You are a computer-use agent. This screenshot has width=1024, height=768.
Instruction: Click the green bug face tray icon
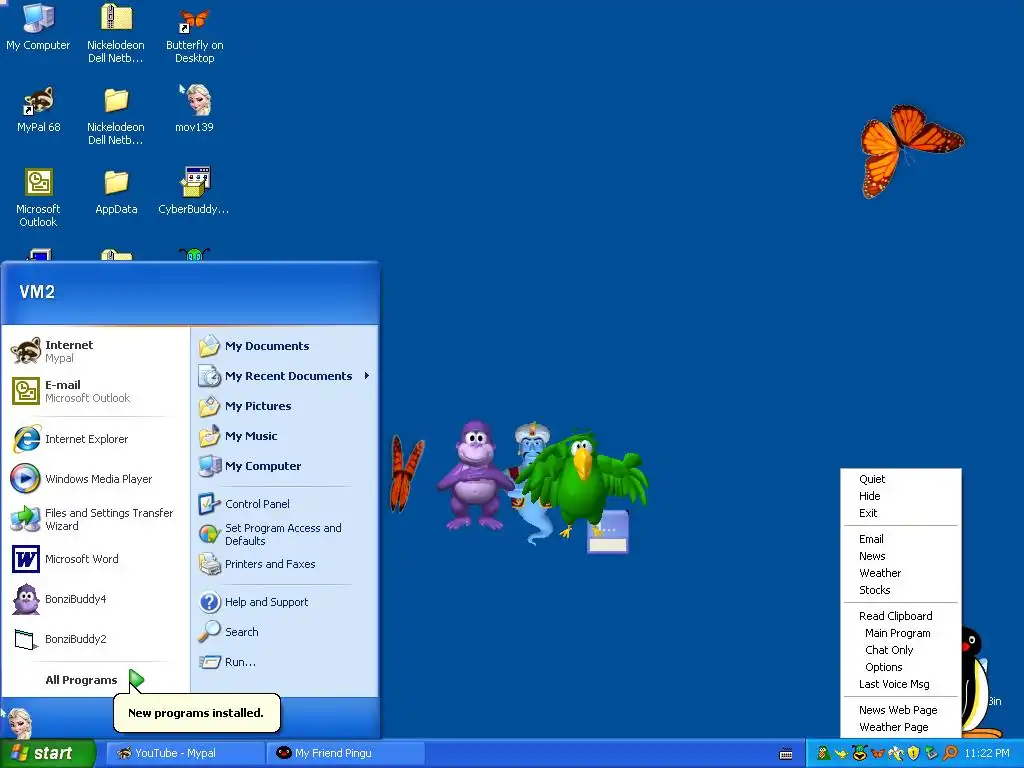(860, 753)
